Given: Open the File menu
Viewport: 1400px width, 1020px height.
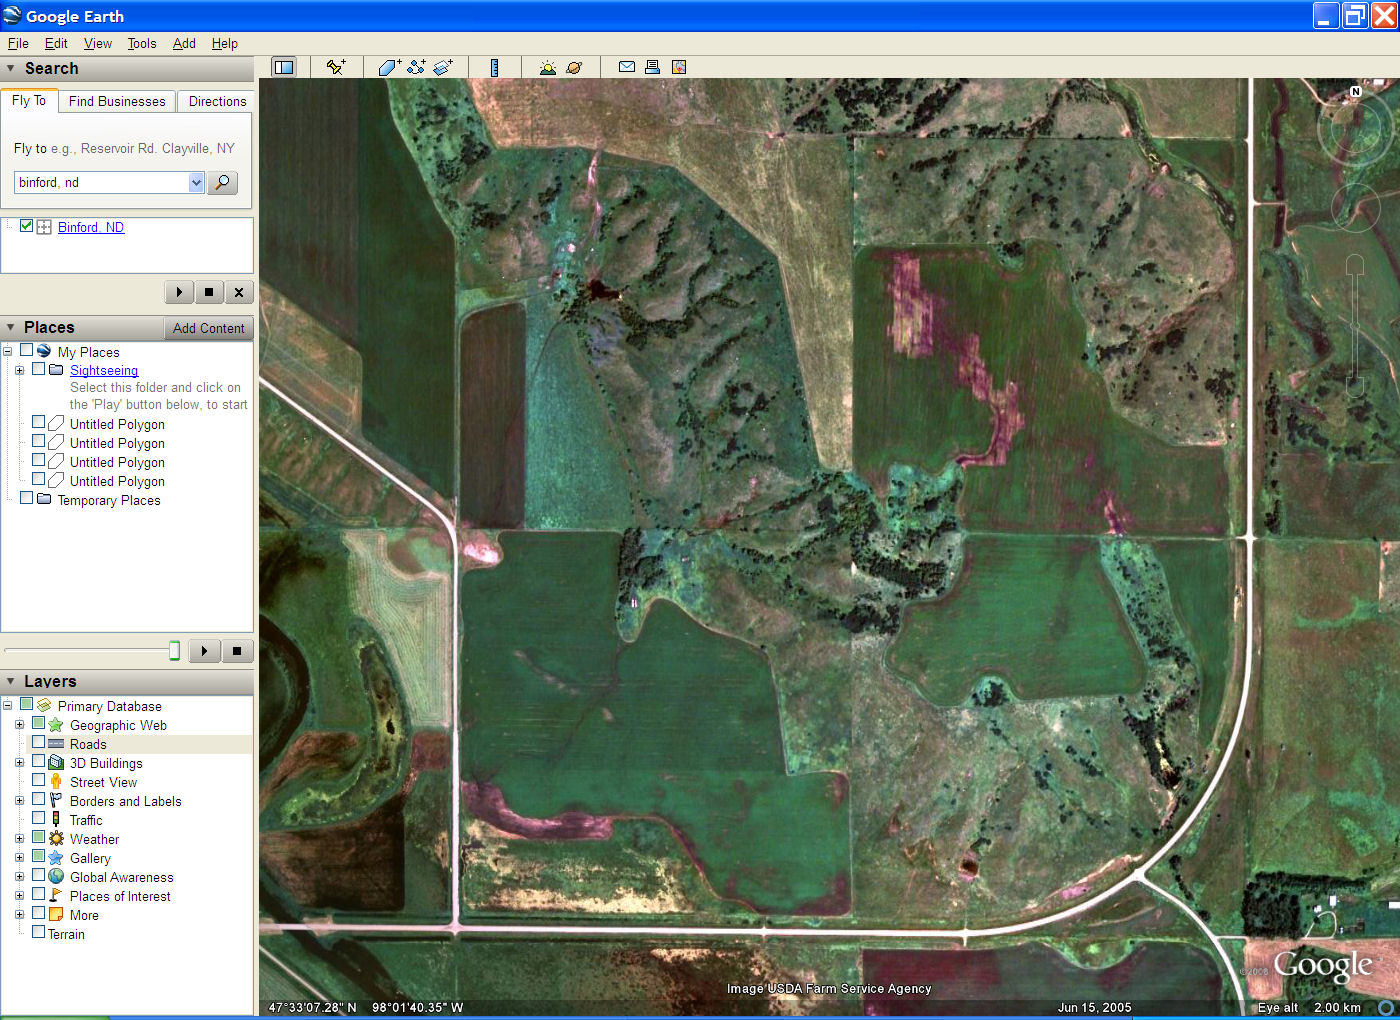Looking at the screenshot, I should [x=18, y=43].
